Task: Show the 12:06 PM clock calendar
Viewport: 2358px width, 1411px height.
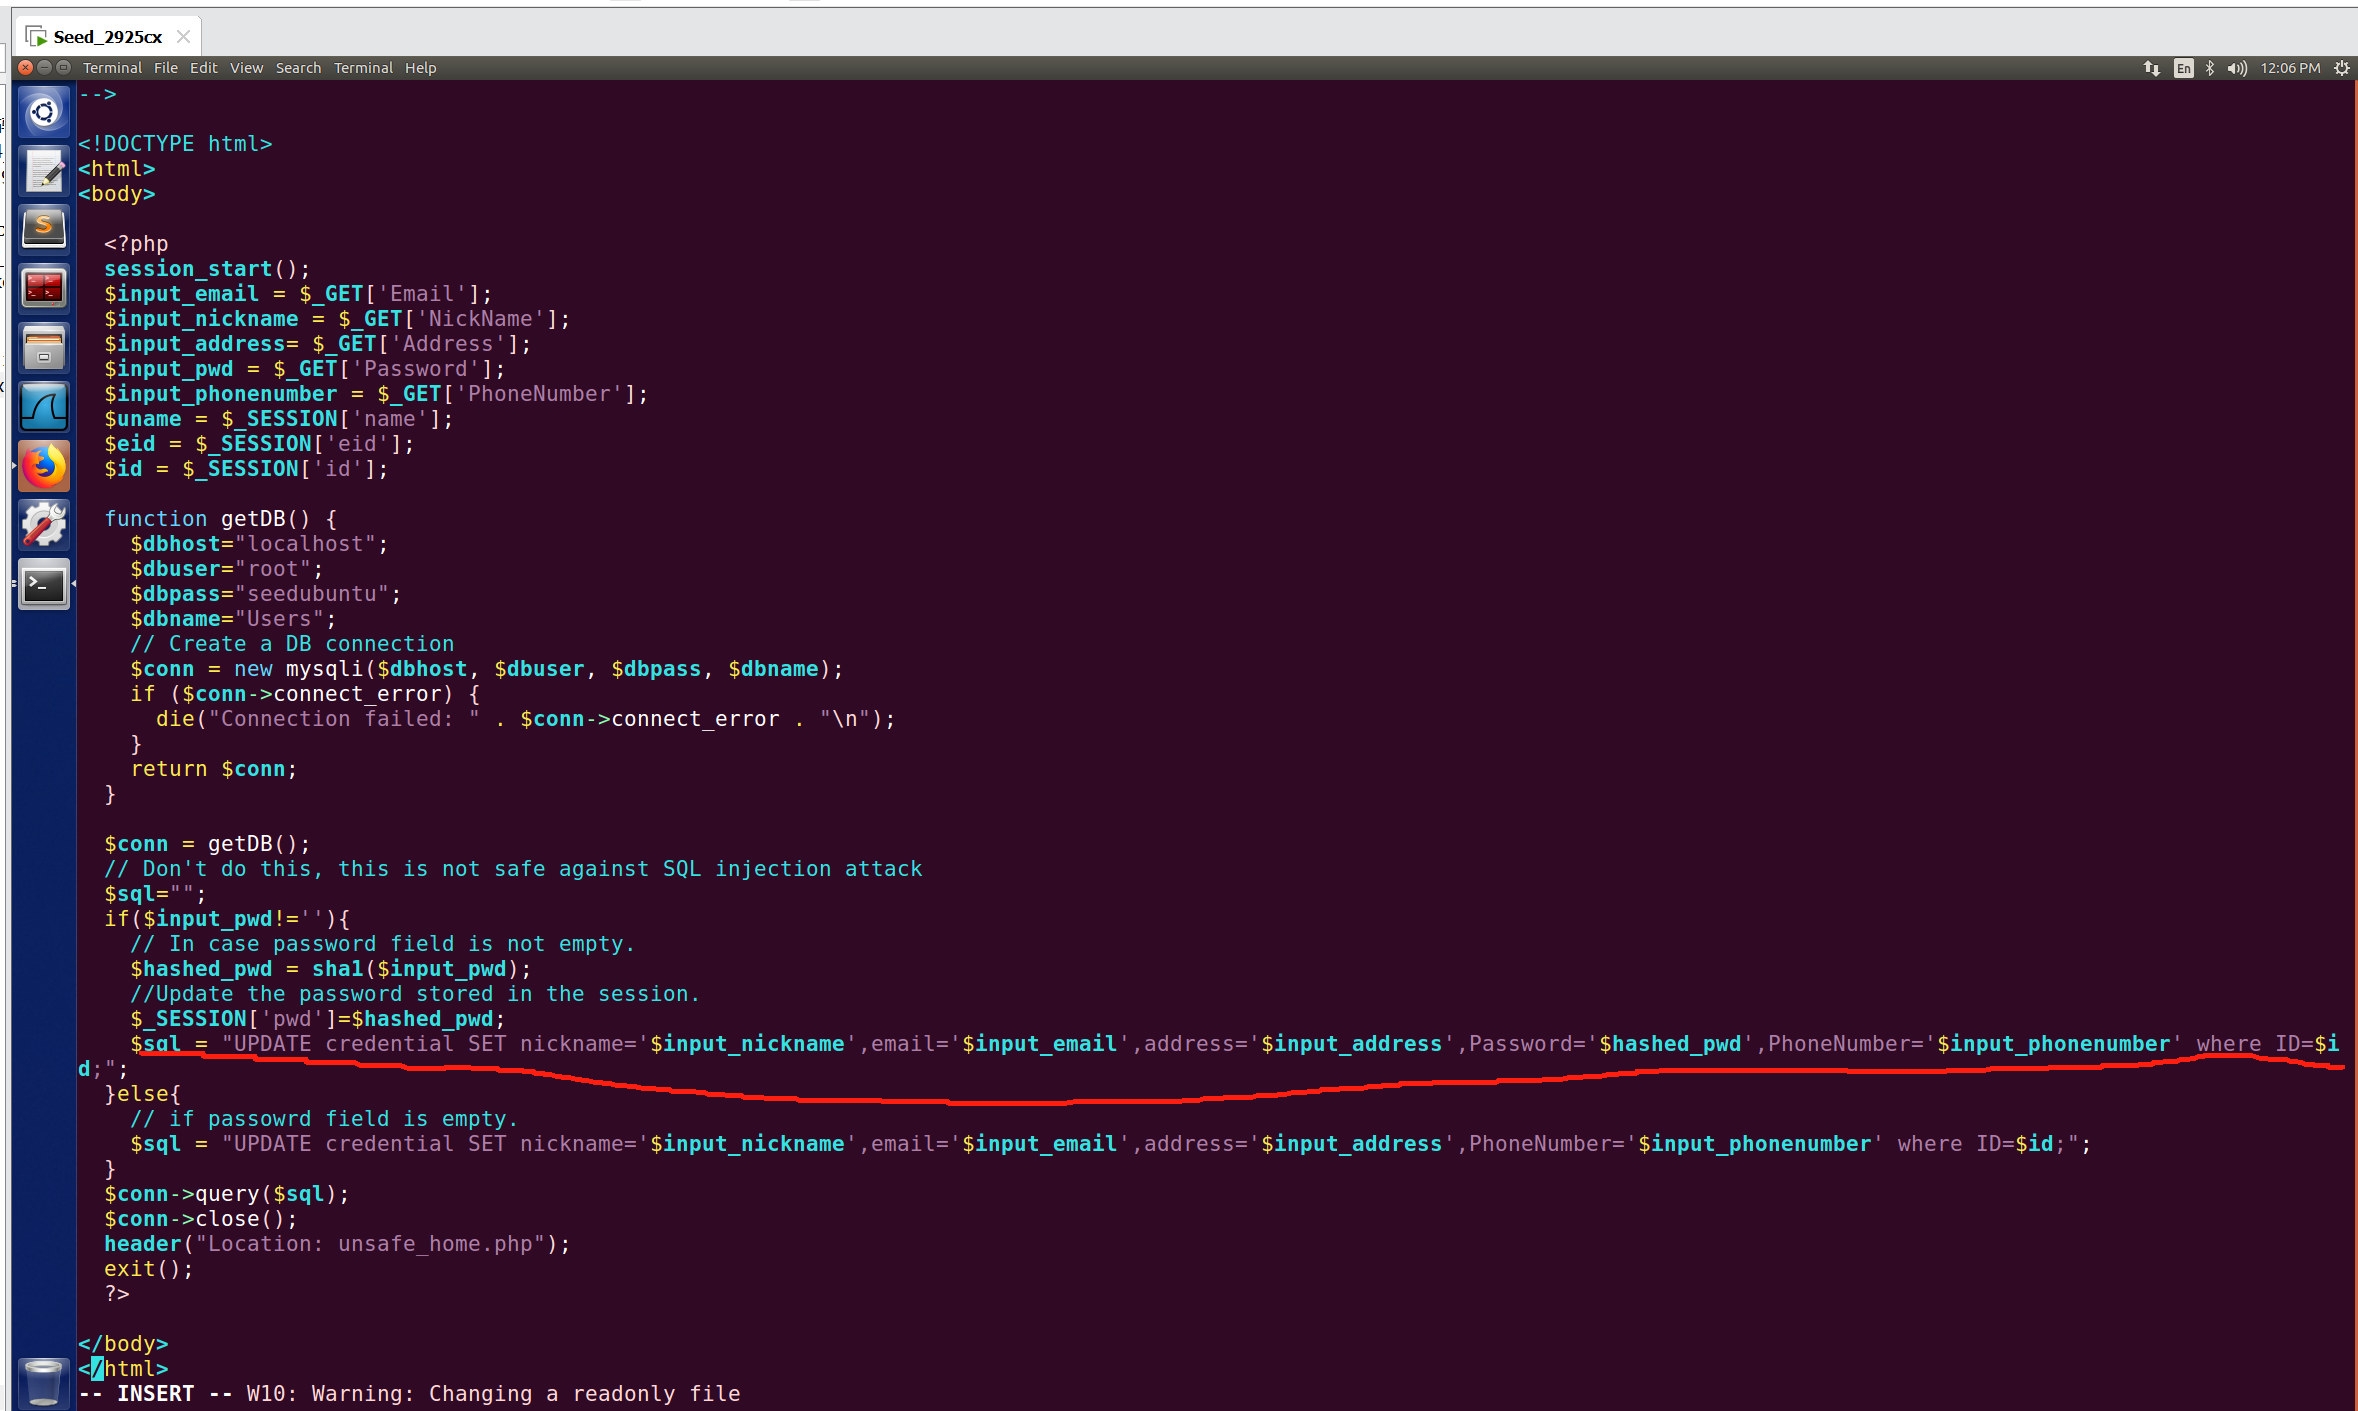Action: tap(2290, 68)
